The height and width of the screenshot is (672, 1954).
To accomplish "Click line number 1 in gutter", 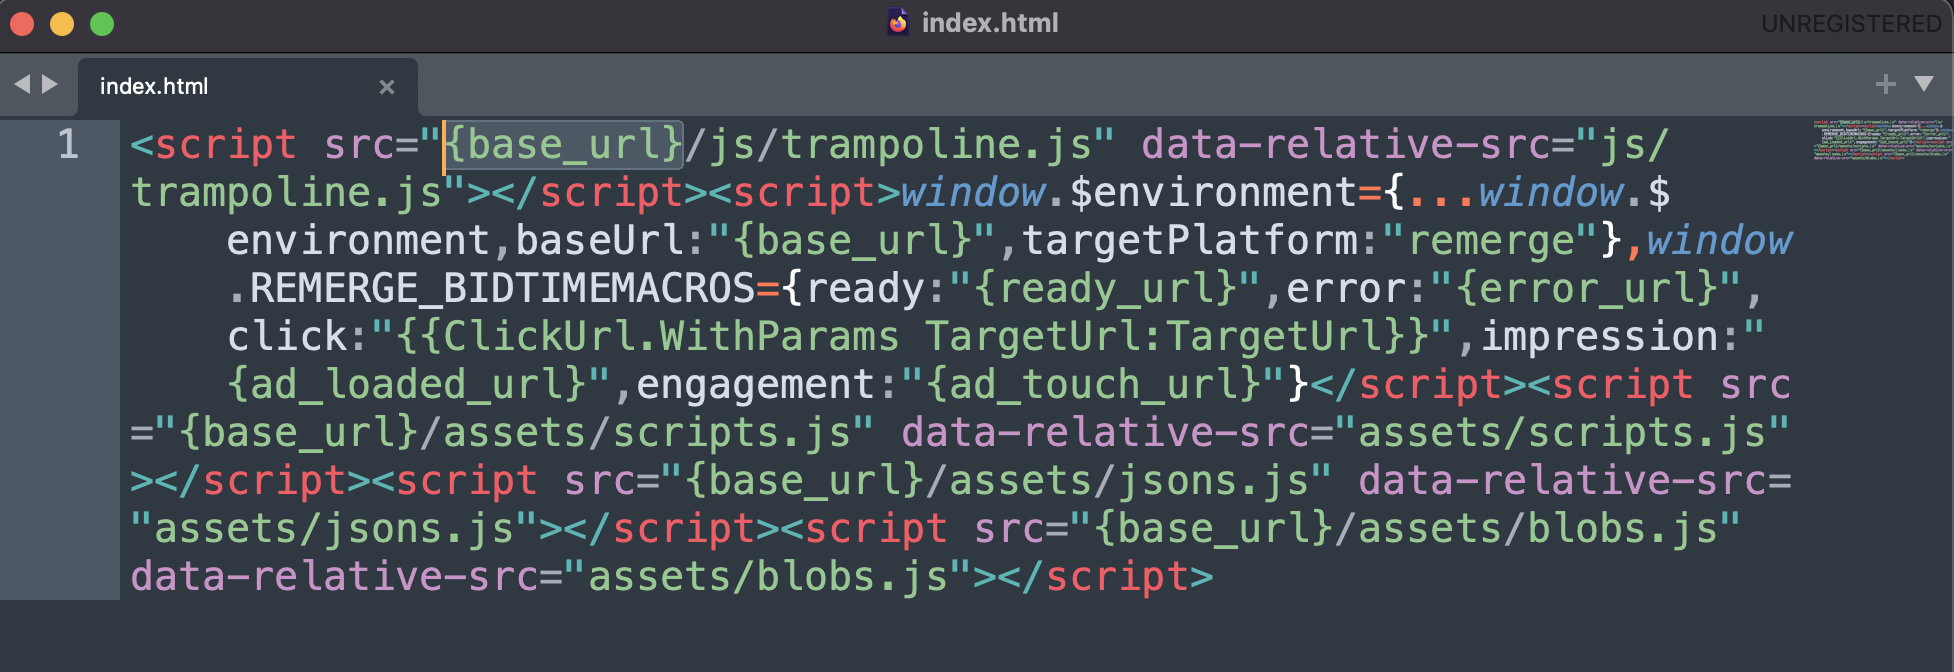I will [x=68, y=144].
